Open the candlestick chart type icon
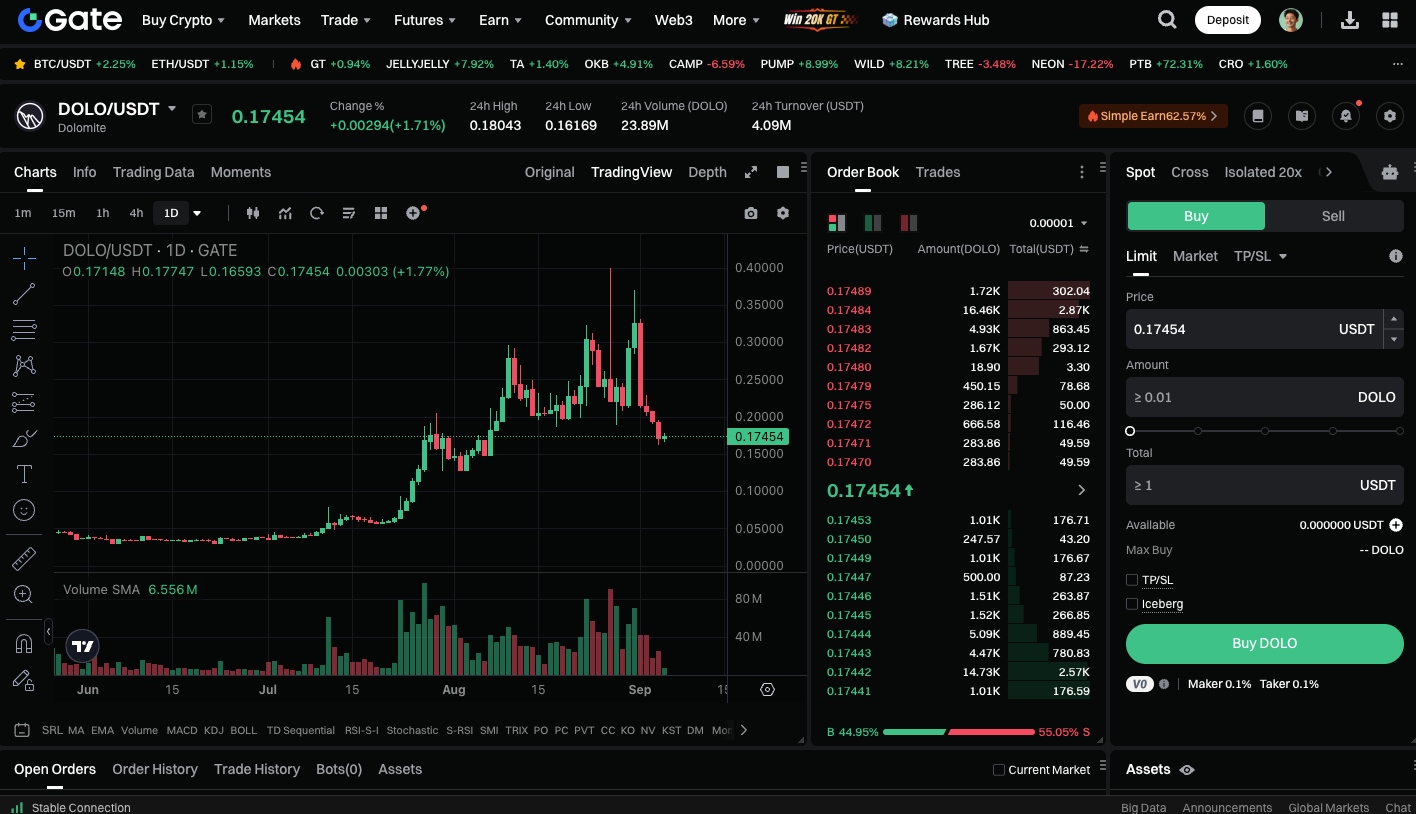Viewport: 1416px width, 814px height. [x=252, y=213]
